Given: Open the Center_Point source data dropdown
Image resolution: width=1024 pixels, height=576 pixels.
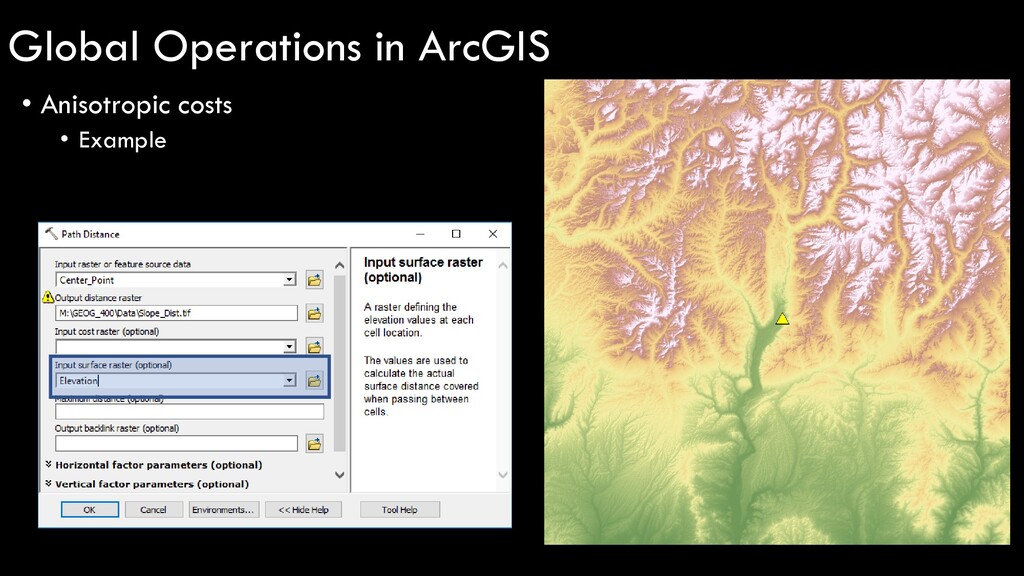Looking at the screenshot, I should click(289, 280).
